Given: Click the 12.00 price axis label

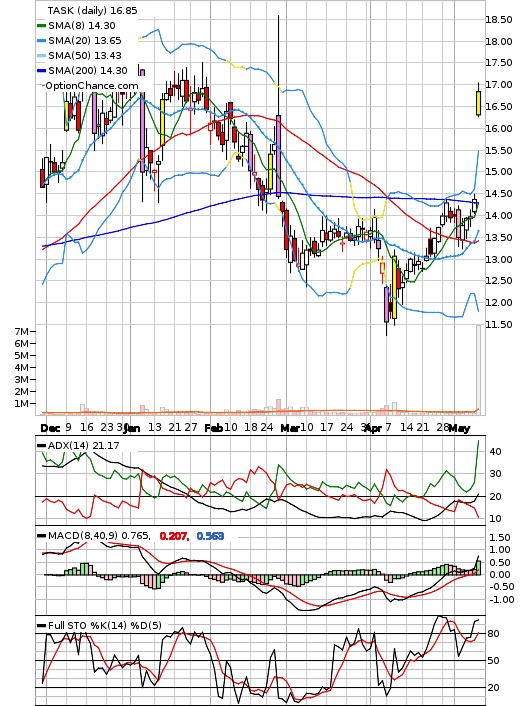Looking at the screenshot, I should click(x=499, y=303).
